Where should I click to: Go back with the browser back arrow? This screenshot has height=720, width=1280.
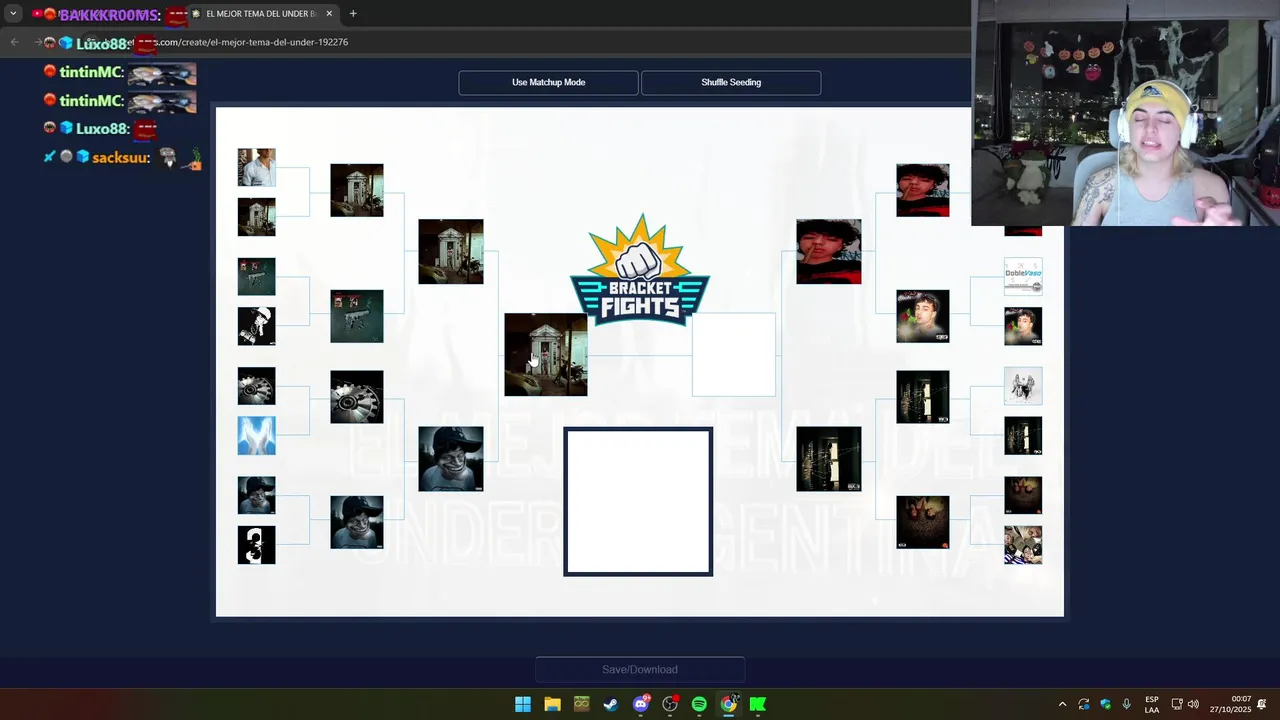coord(14,42)
